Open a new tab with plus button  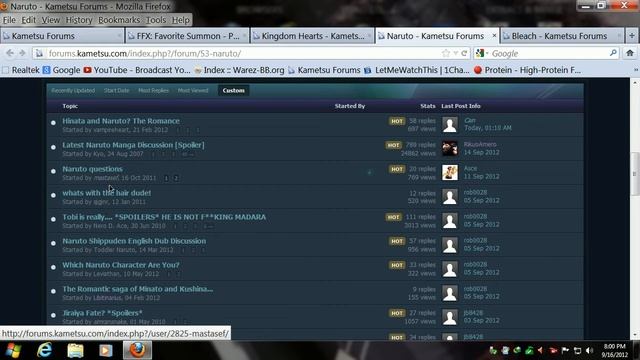631,36
